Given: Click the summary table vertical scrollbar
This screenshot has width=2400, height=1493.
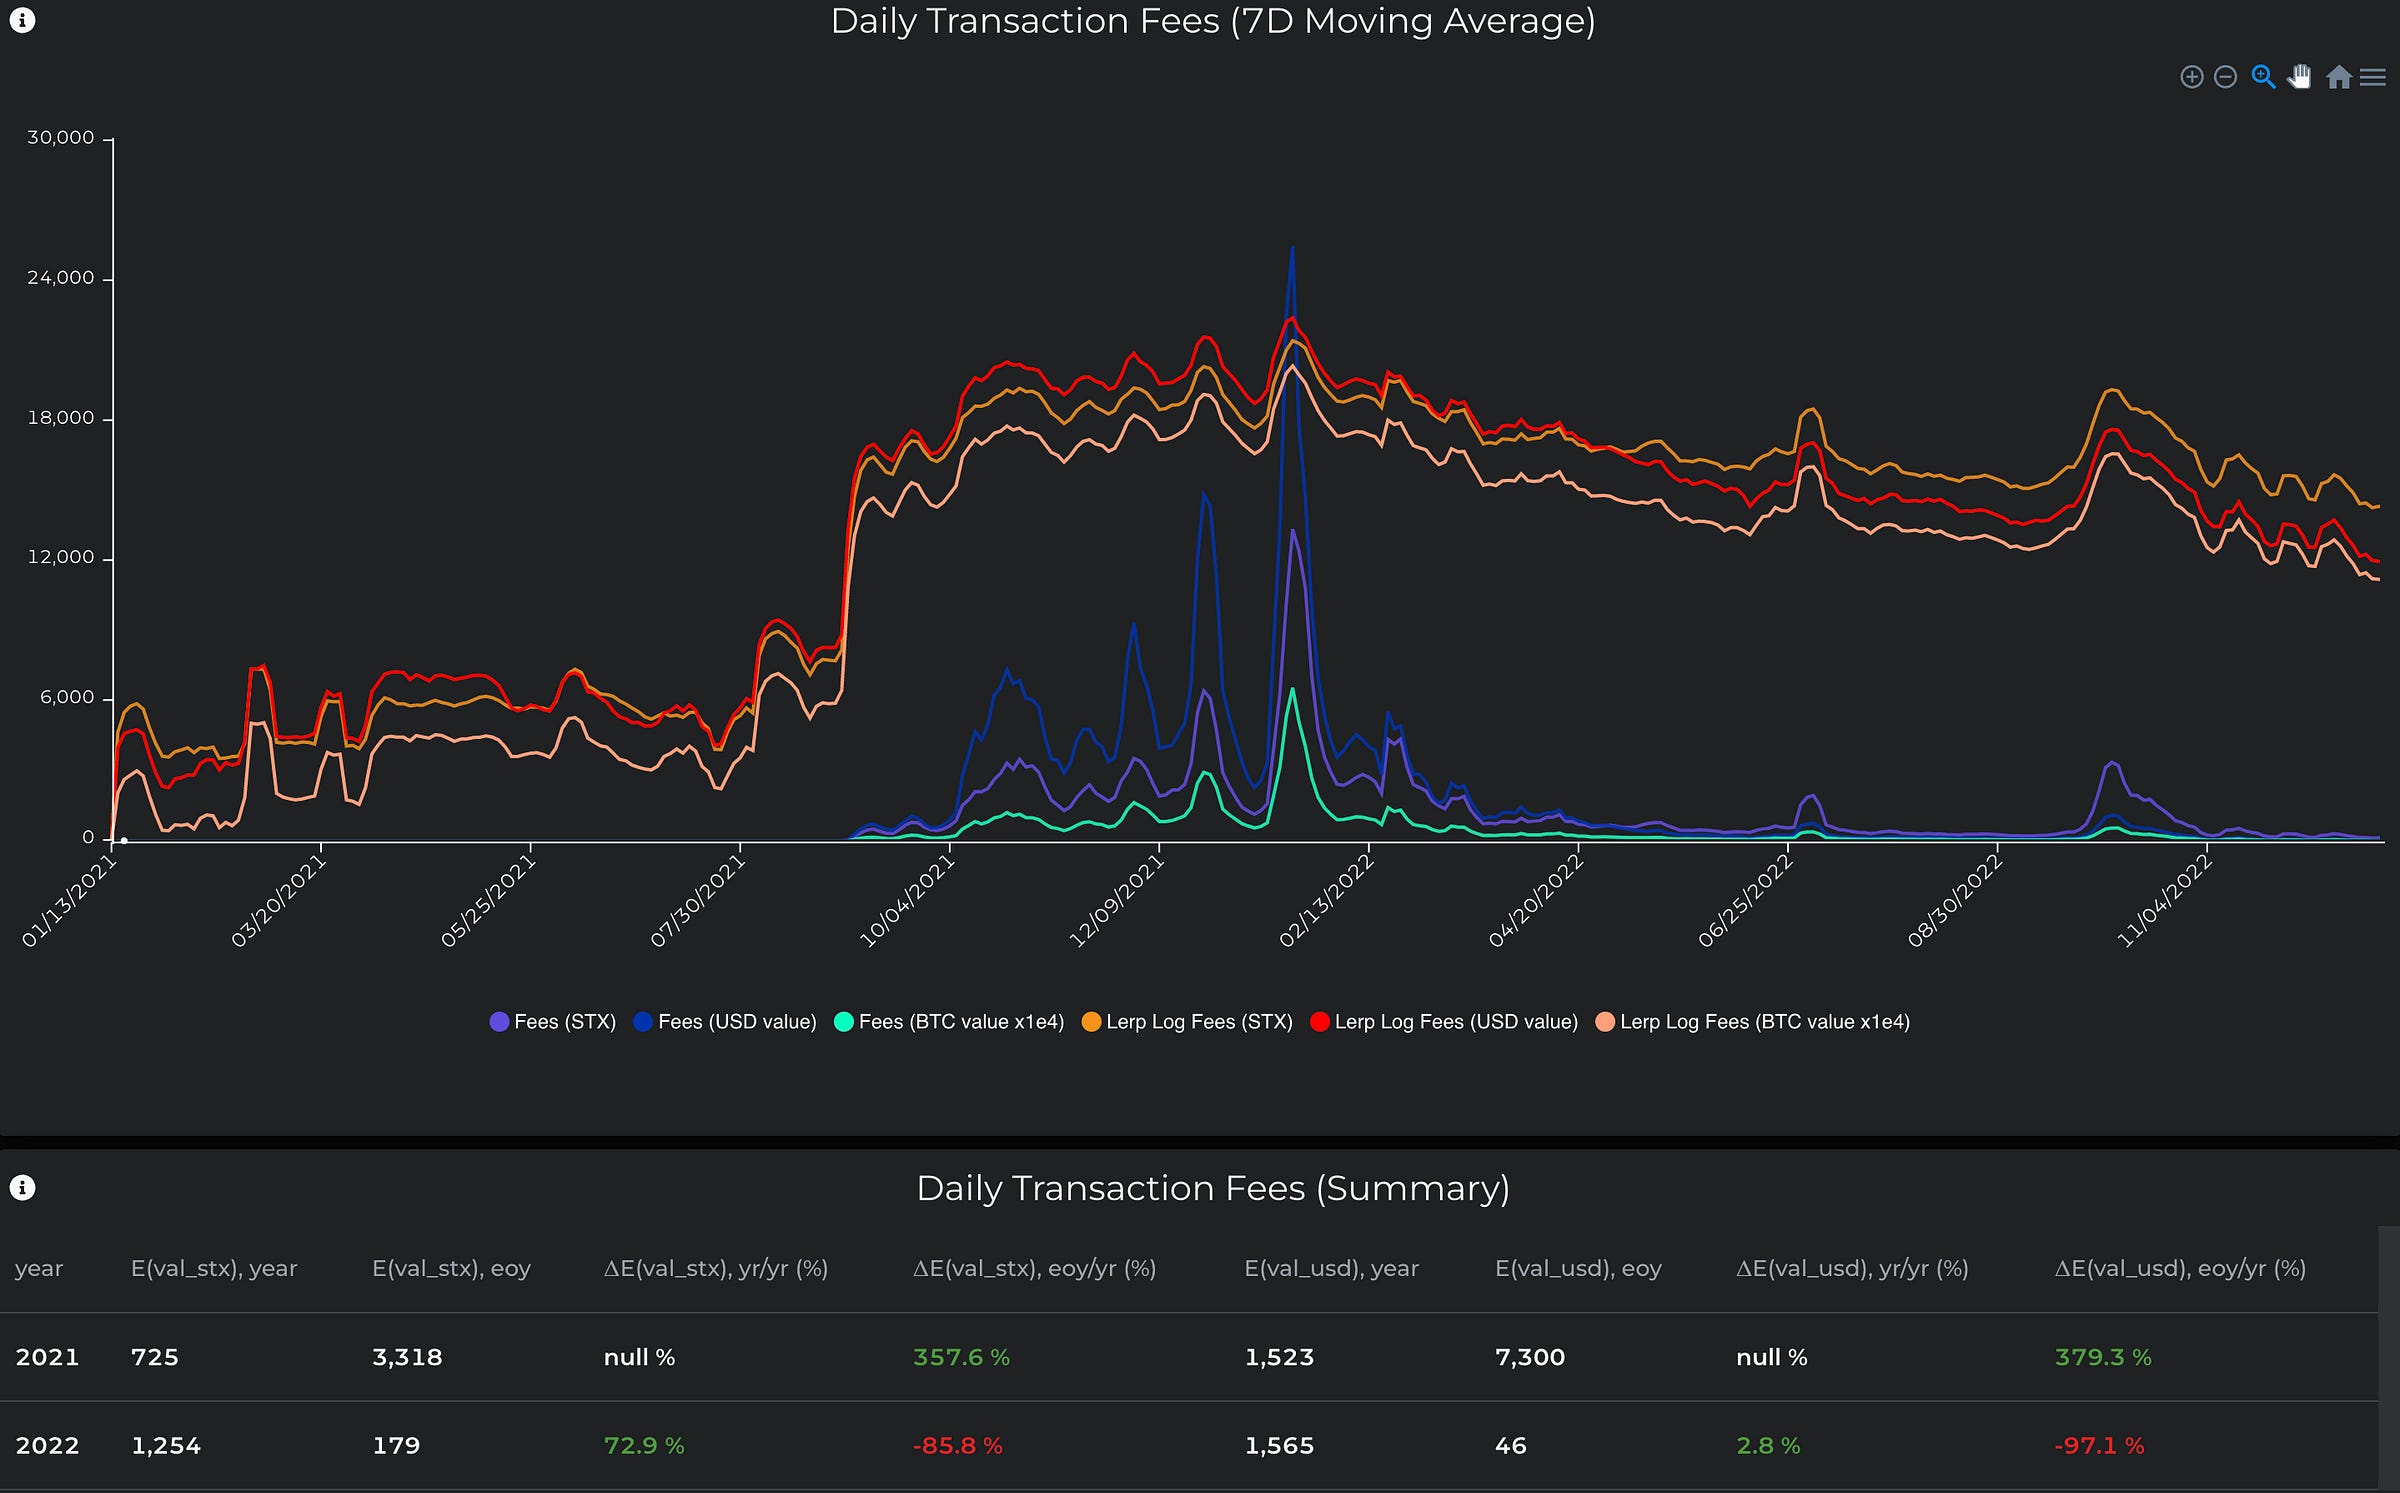Looking at the screenshot, I should click(x=2389, y=1360).
